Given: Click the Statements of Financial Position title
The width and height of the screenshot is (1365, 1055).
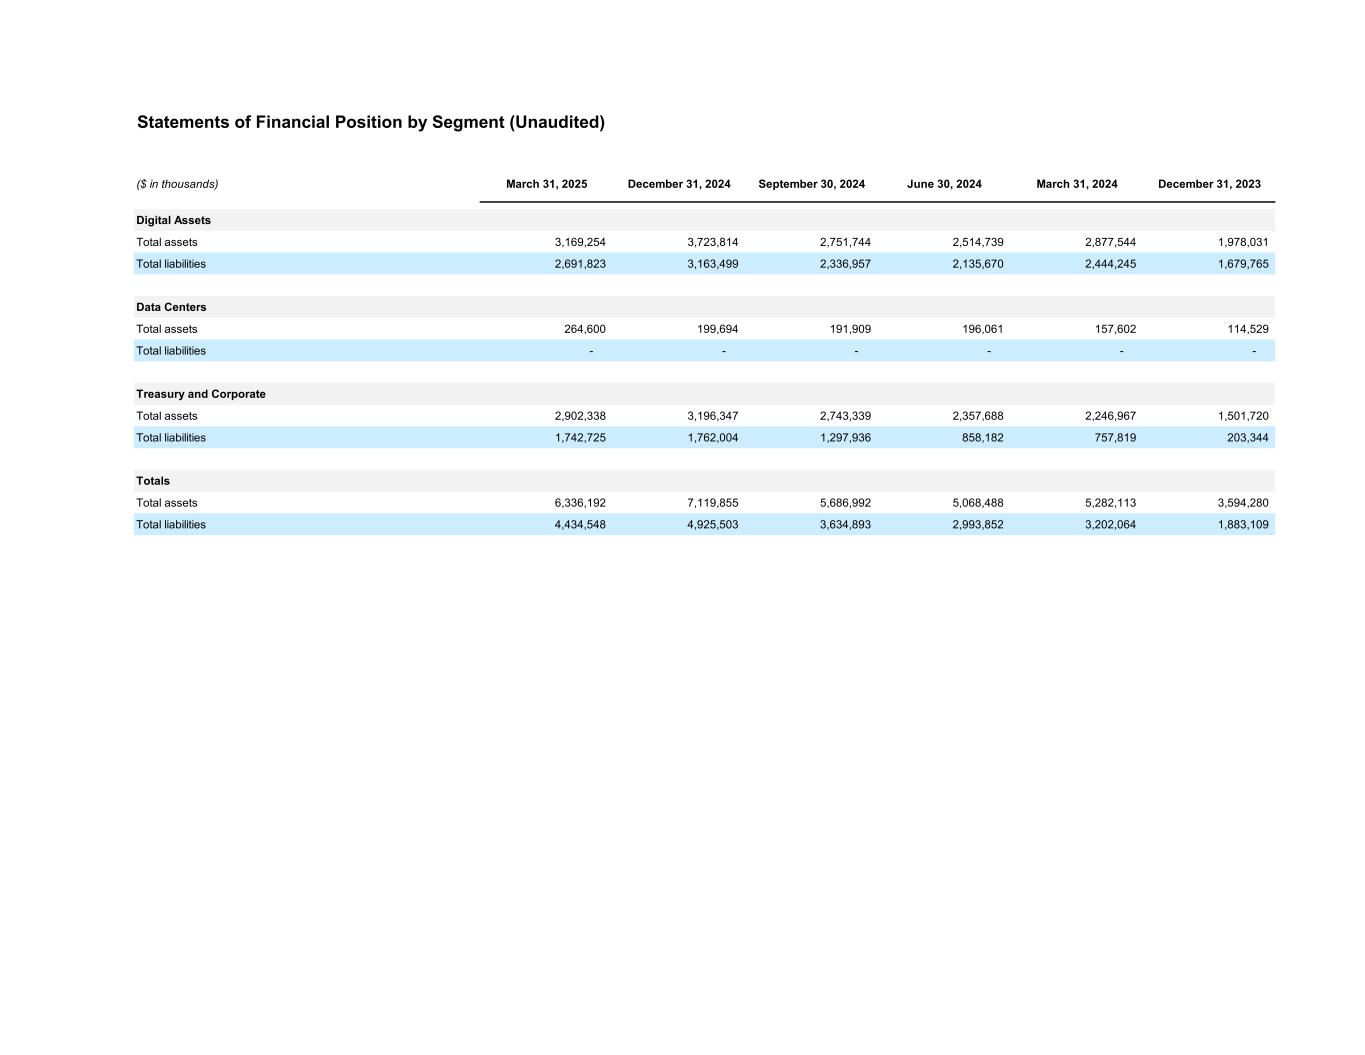Looking at the screenshot, I should [371, 122].
